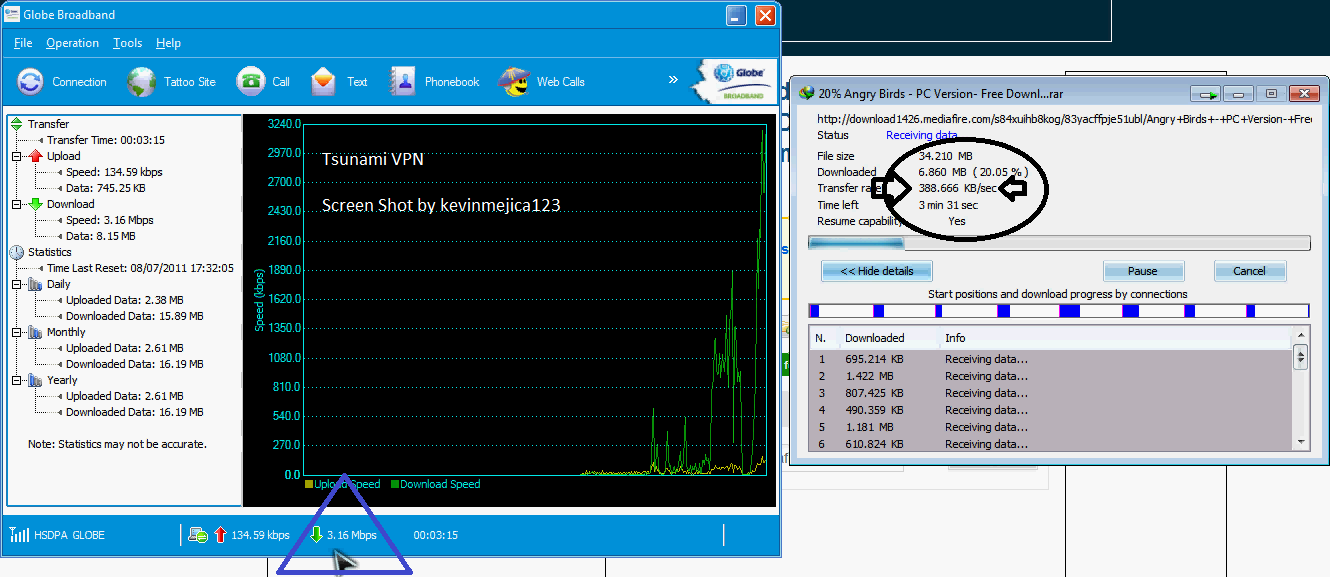Open the Text envelope icon

[x=324, y=82]
